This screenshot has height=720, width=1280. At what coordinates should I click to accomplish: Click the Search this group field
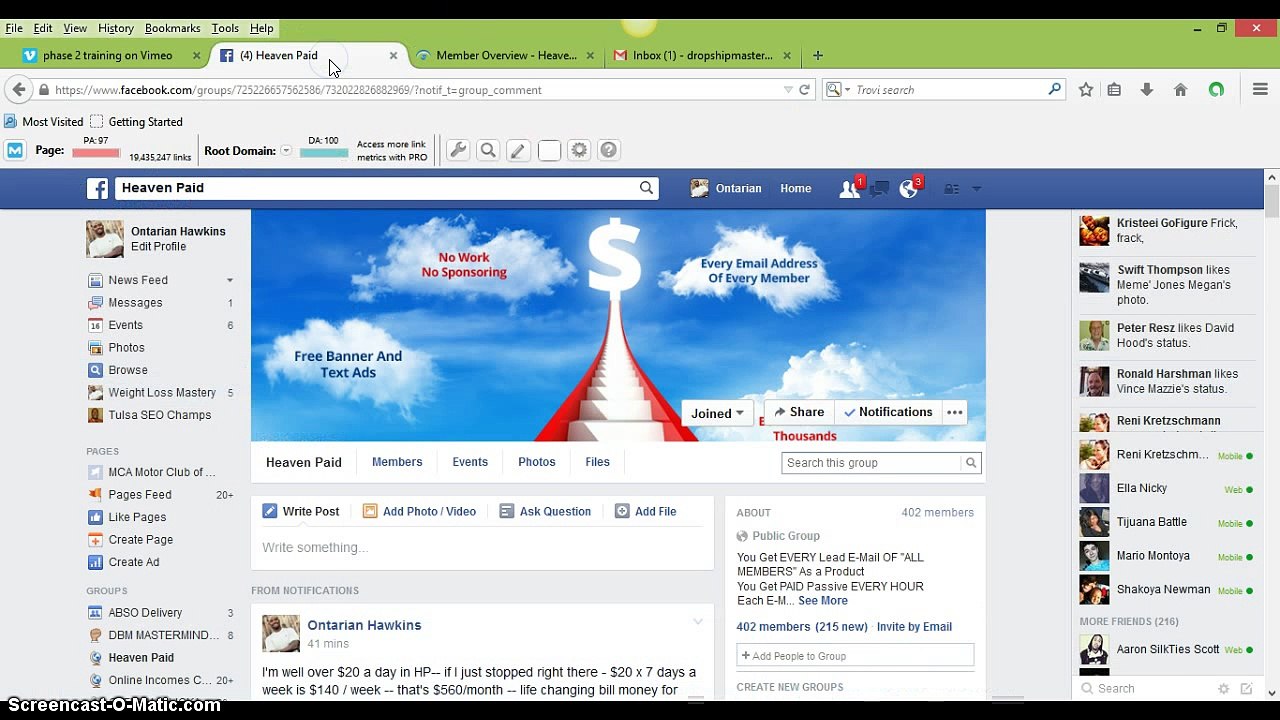pos(871,463)
